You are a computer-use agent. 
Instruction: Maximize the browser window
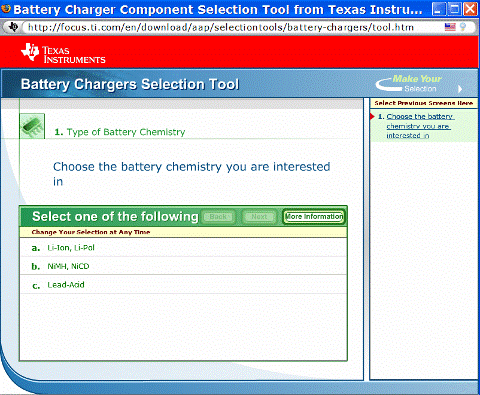(454, 9)
